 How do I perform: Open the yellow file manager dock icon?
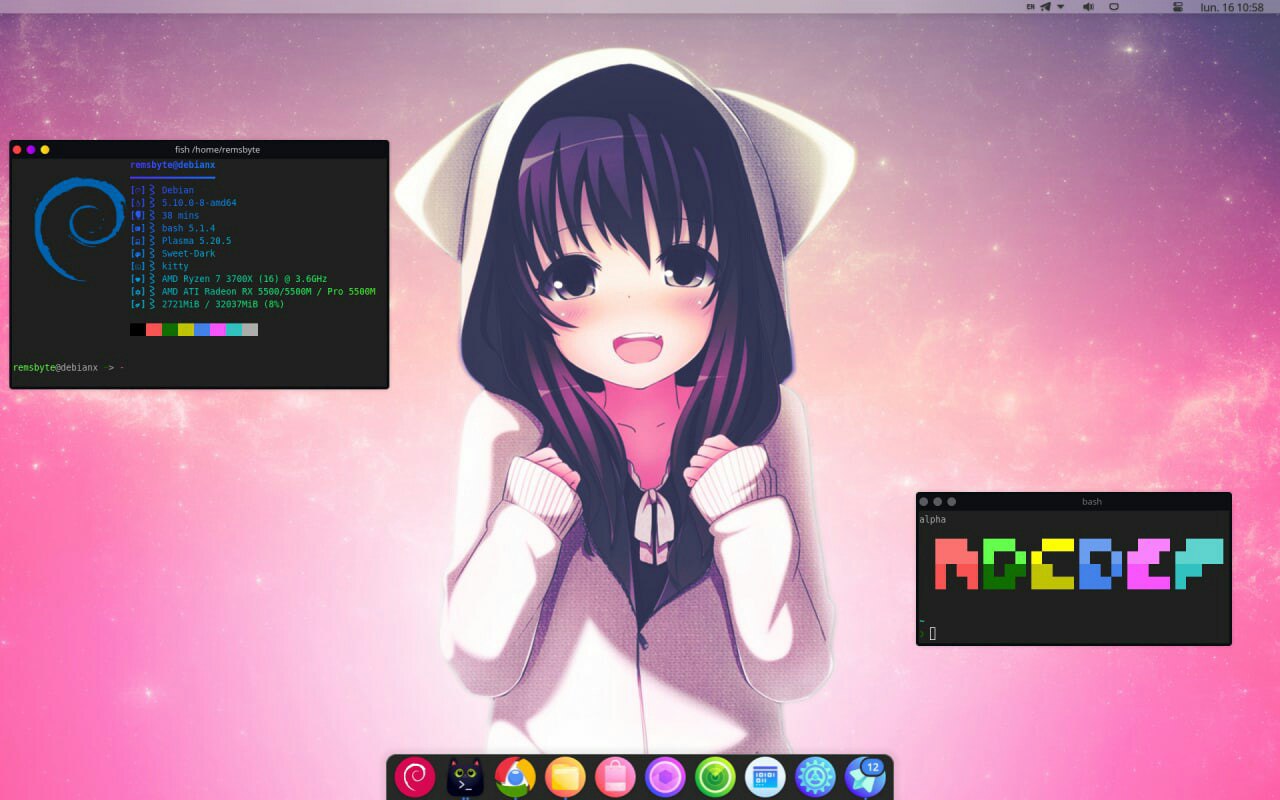[565, 777]
